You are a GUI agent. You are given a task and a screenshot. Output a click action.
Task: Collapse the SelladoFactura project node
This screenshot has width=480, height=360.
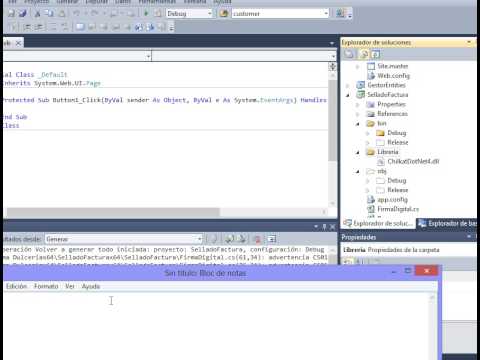tap(348, 95)
